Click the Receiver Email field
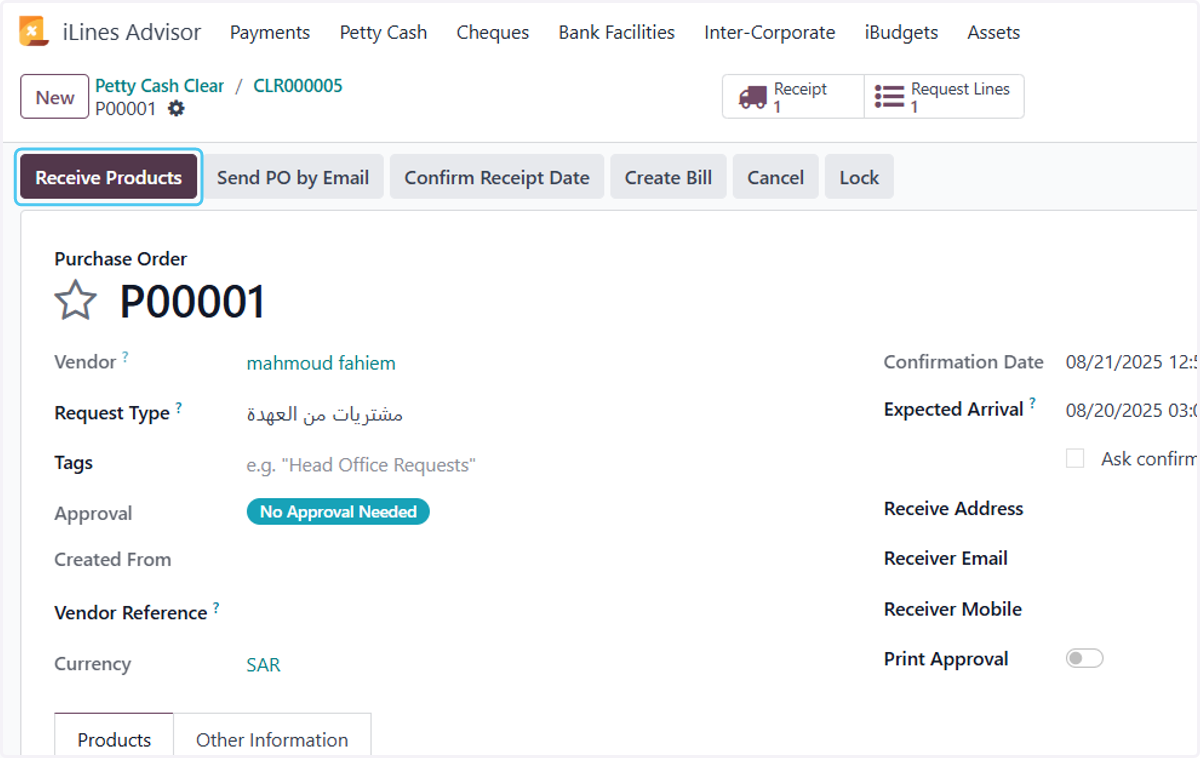The width and height of the screenshot is (1200, 758). 1132,559
